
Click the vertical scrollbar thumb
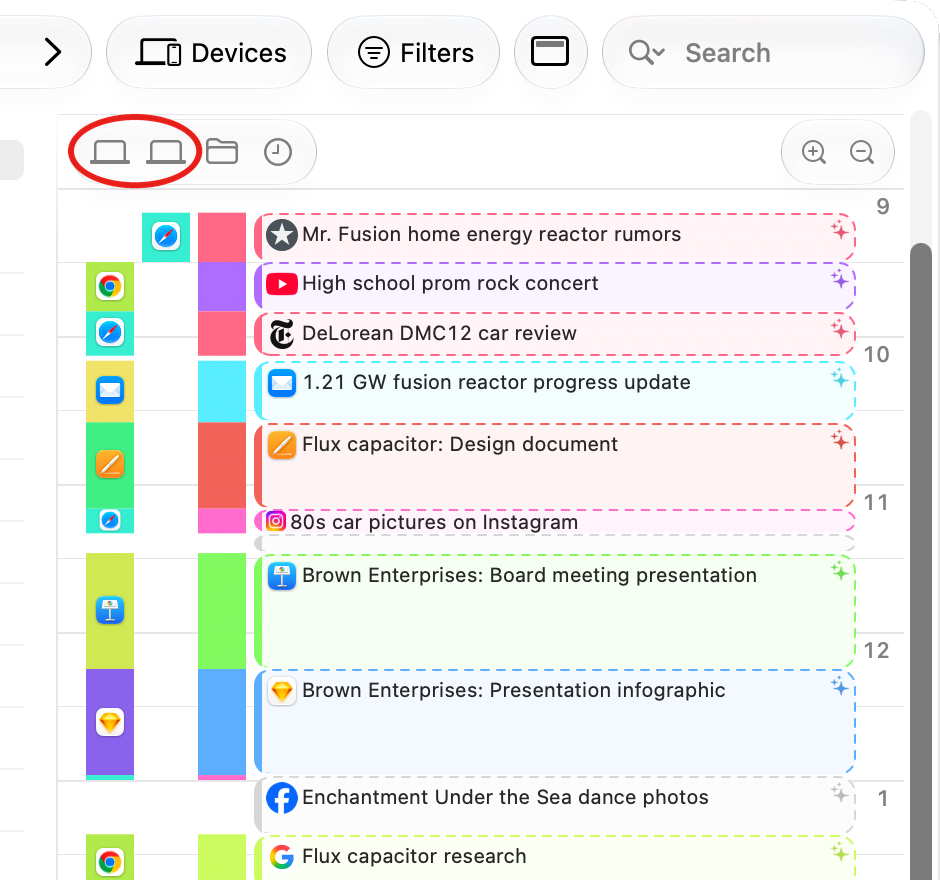[921, 561]
